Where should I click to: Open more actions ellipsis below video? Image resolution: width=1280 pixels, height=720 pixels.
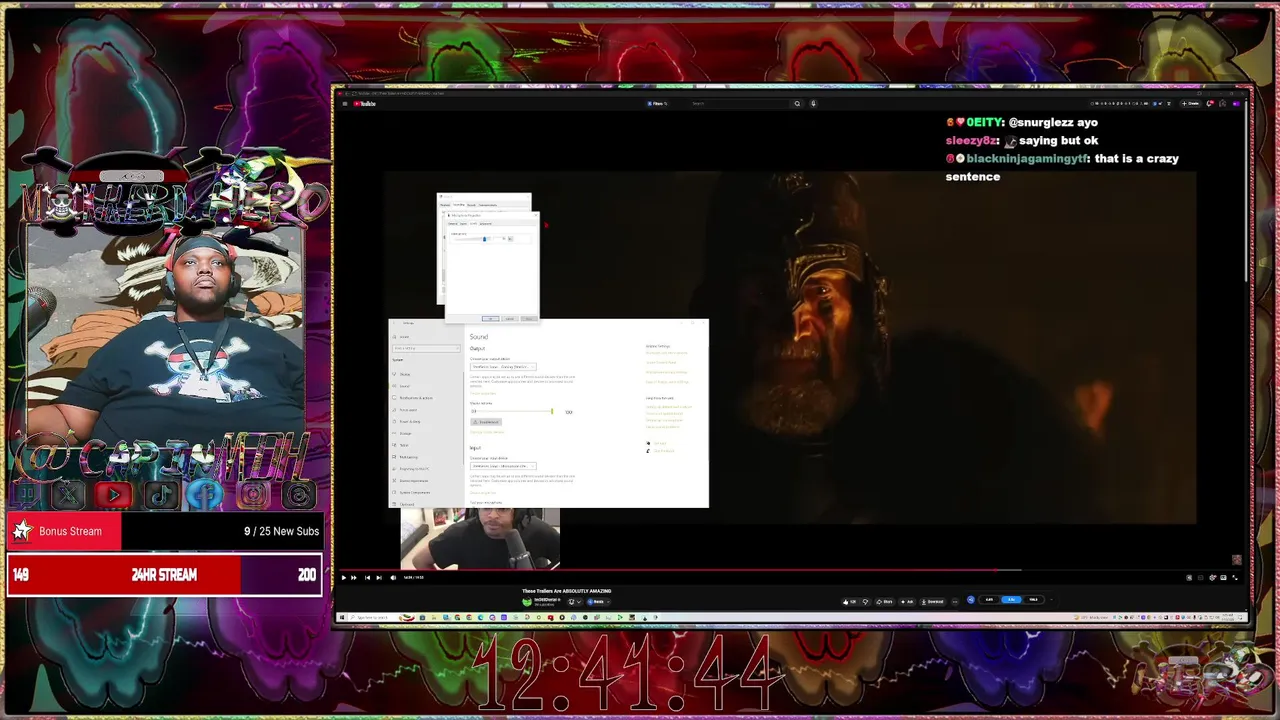pyautogui.click(x=954, y=601)
